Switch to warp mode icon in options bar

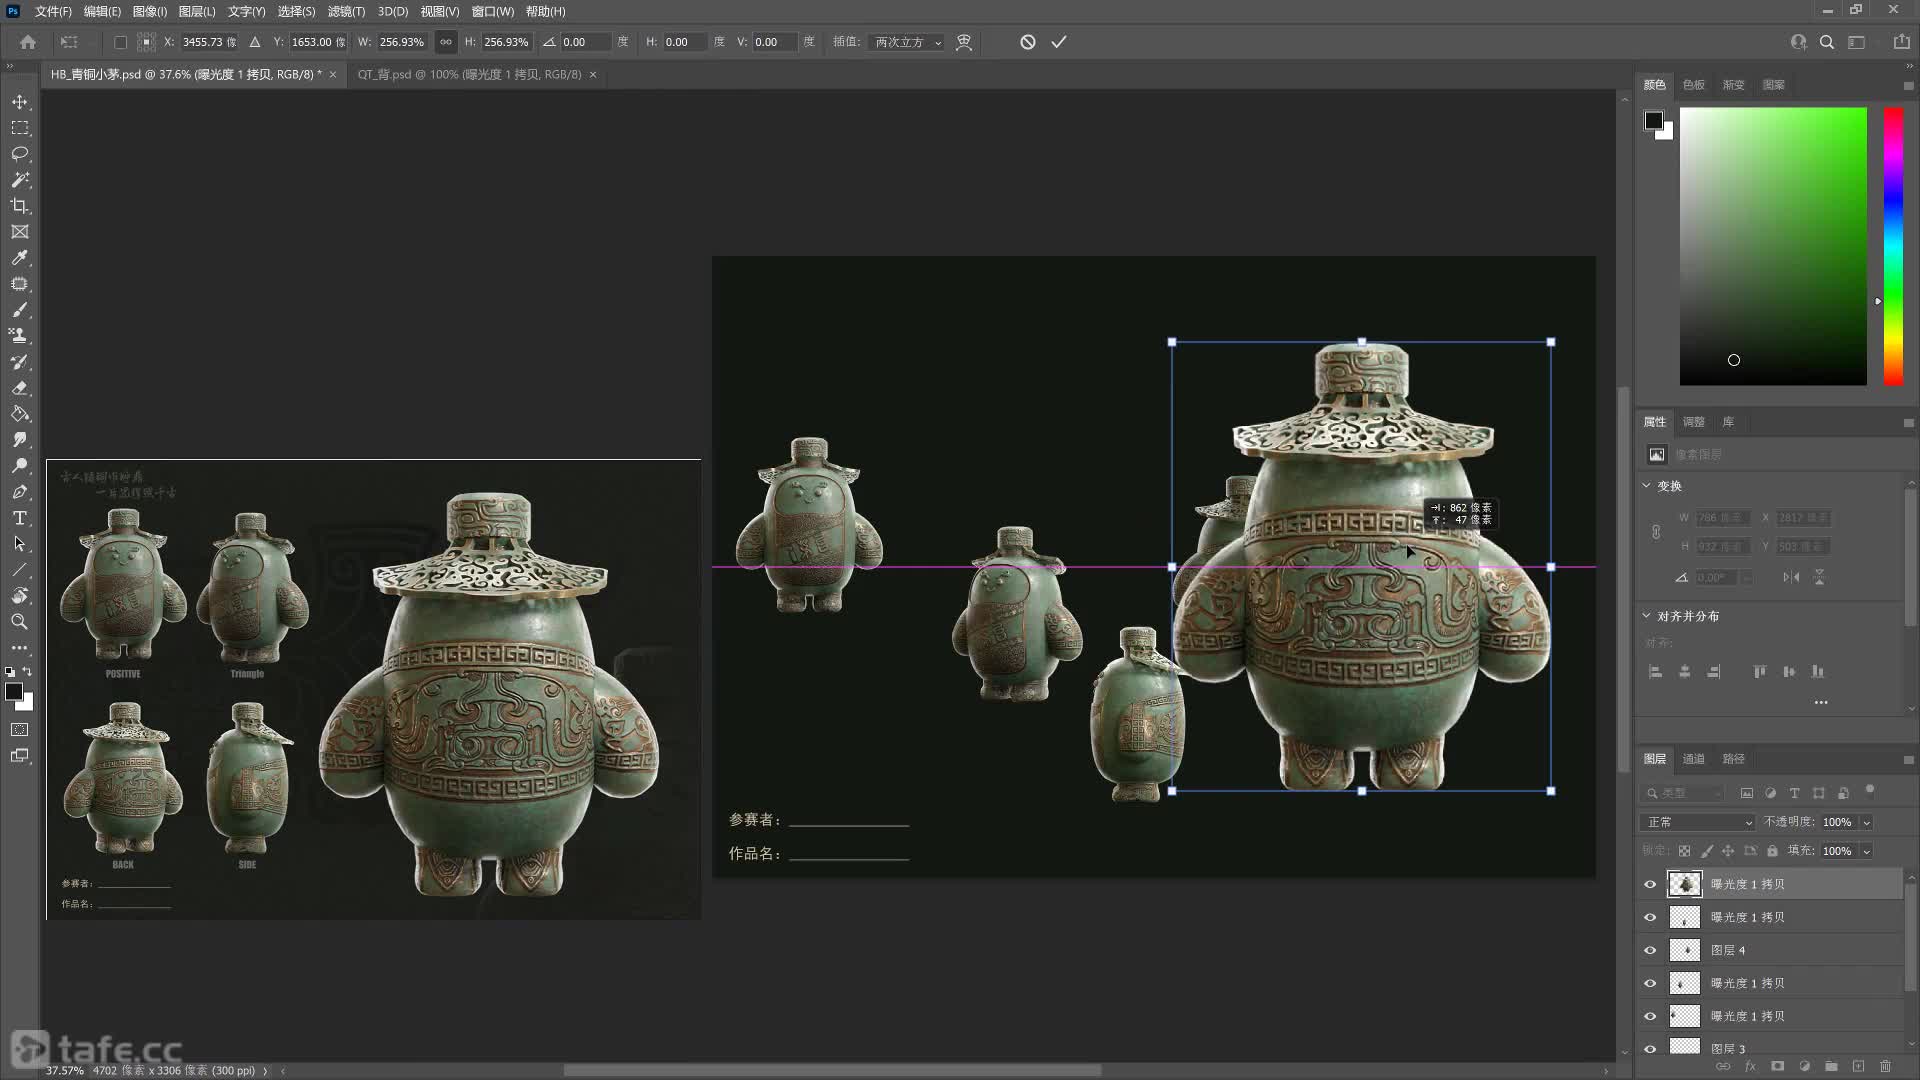[x=964, y=42]
